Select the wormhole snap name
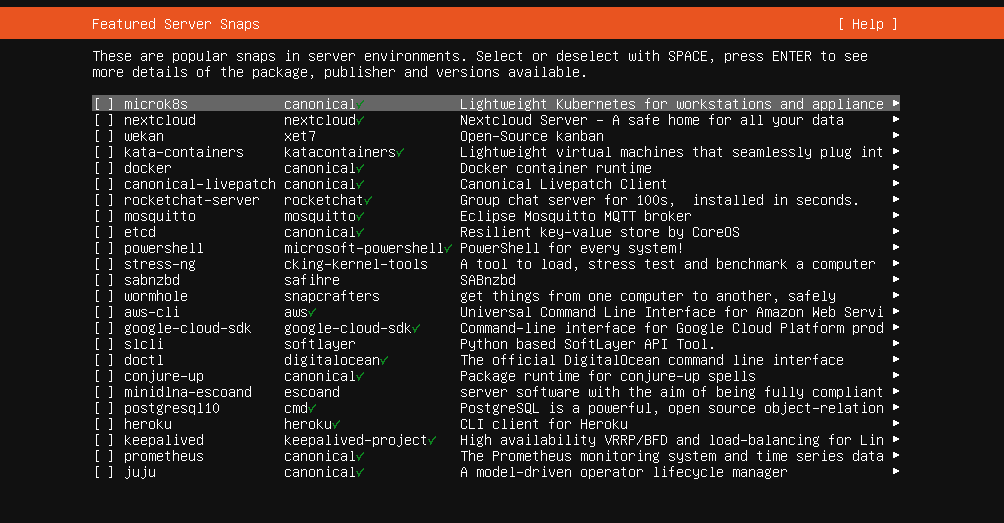Screen dimensions: 1004x523 156,296
